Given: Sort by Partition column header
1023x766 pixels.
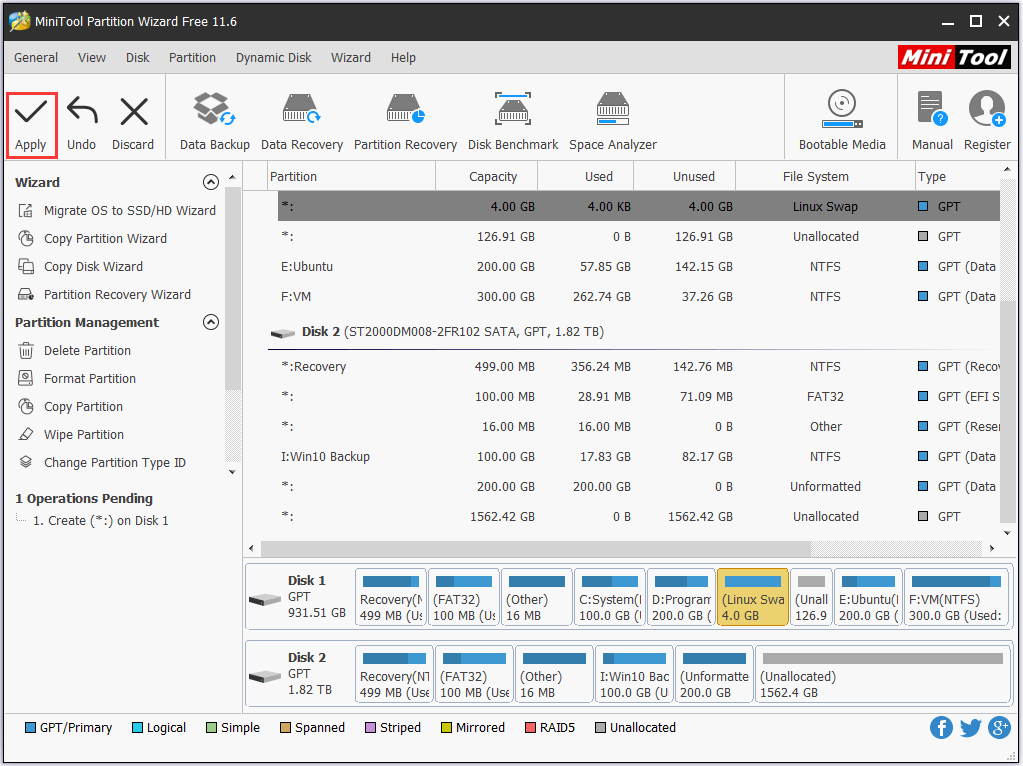Looking at the screenshot, I should [x=352, y=177].
